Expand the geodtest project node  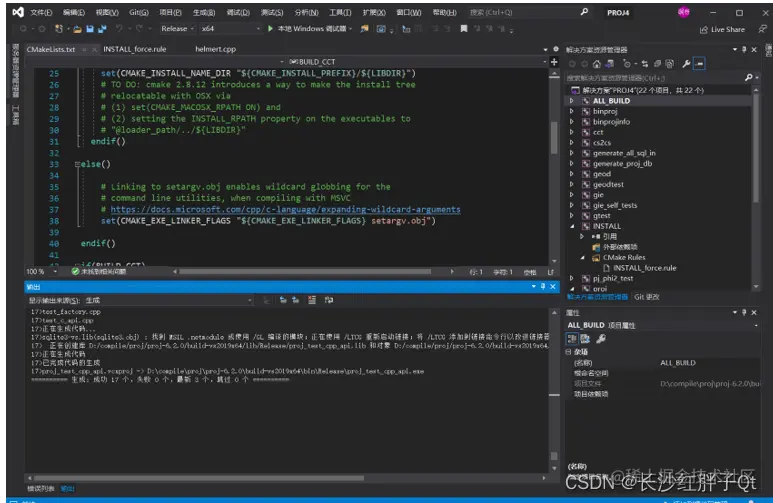572,184
